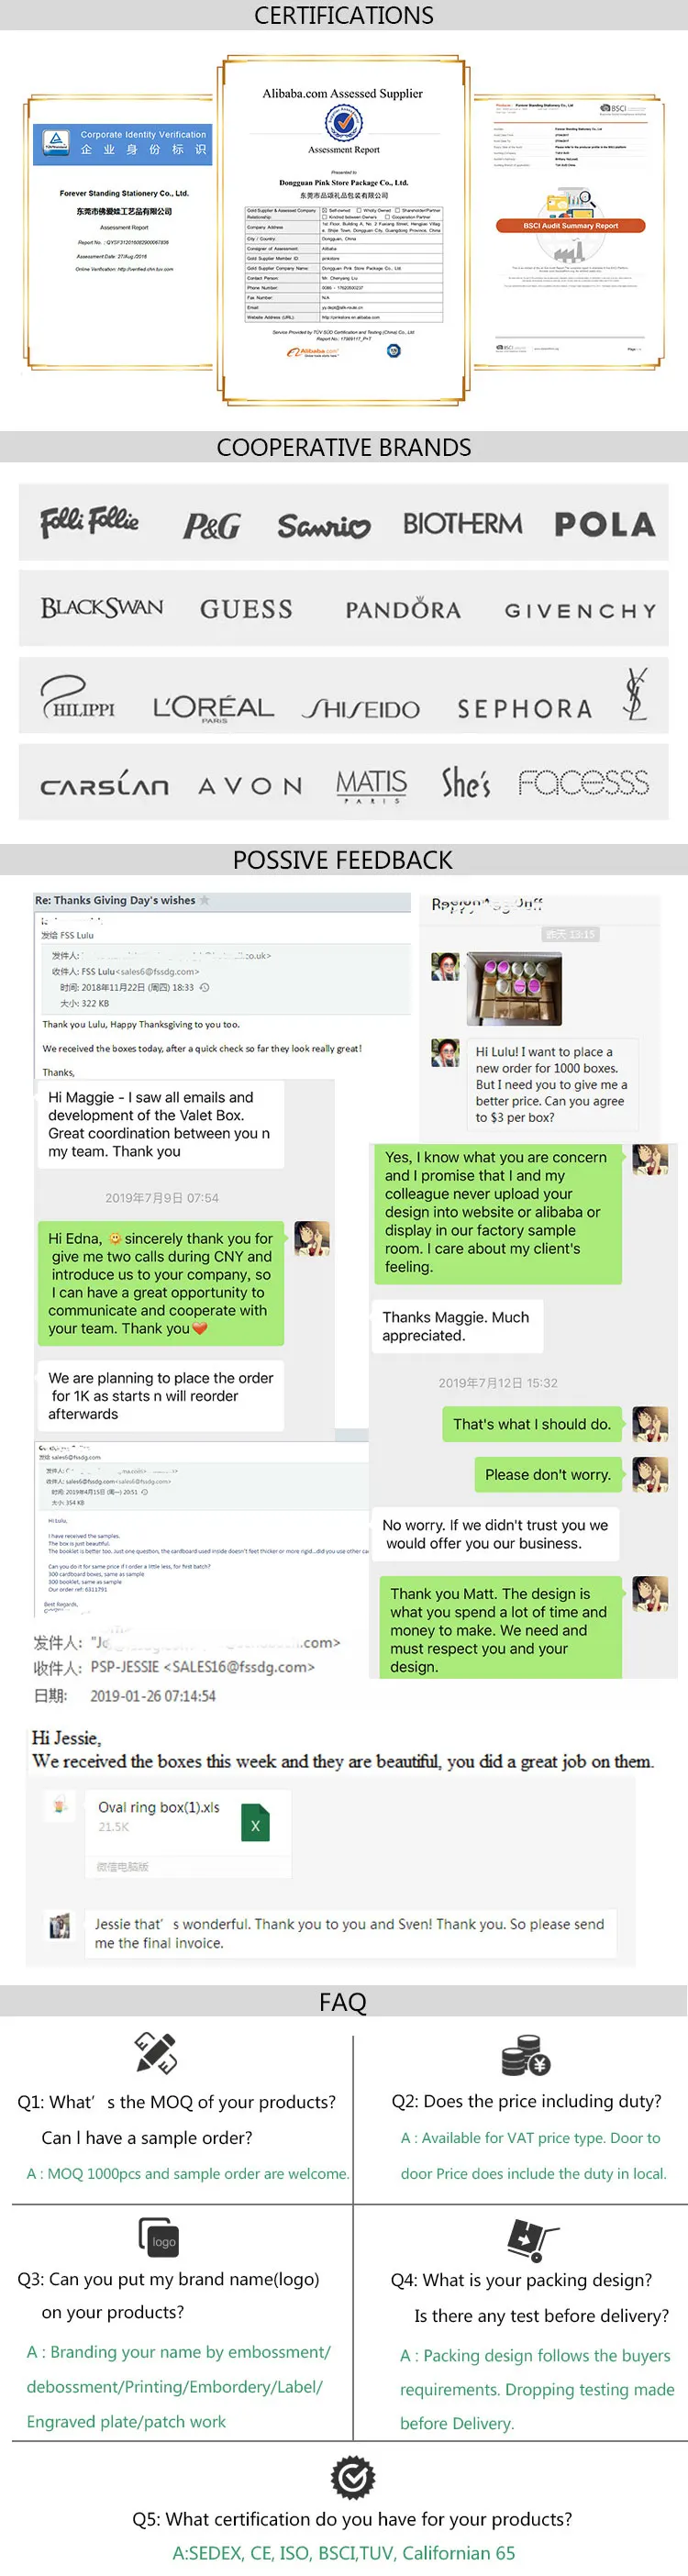Open the green Excel file icon
The width and height of the screenshot is (688, 2576).
point(255,1824)
